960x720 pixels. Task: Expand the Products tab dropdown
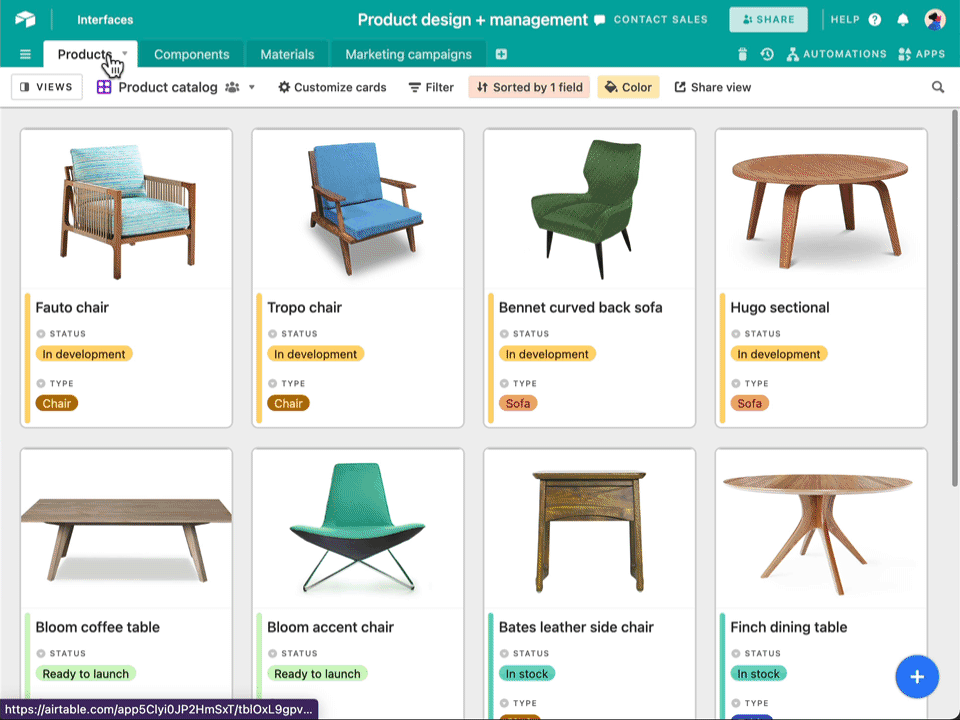(124, 54)
